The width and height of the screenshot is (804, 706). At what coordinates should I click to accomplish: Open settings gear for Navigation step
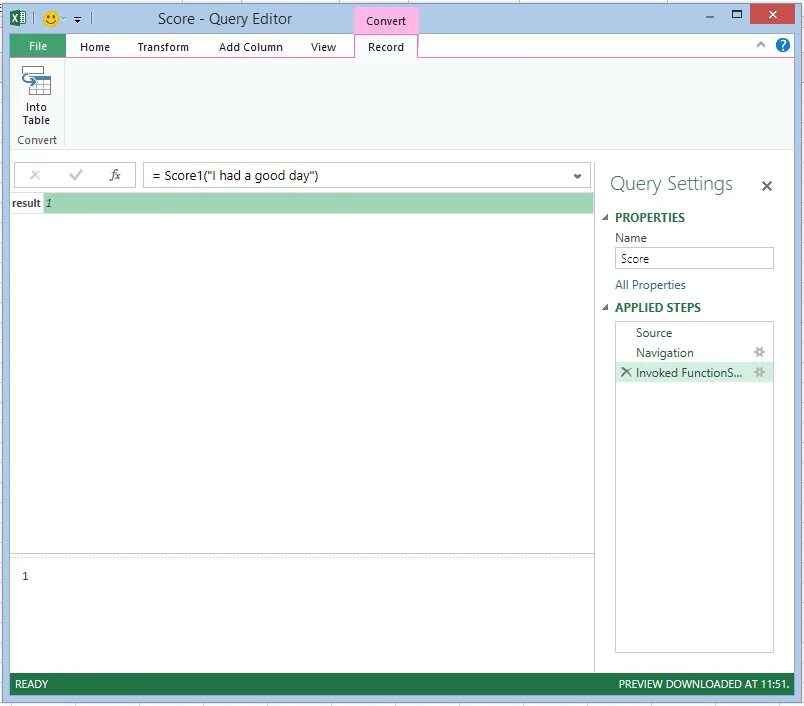(759, 352)
